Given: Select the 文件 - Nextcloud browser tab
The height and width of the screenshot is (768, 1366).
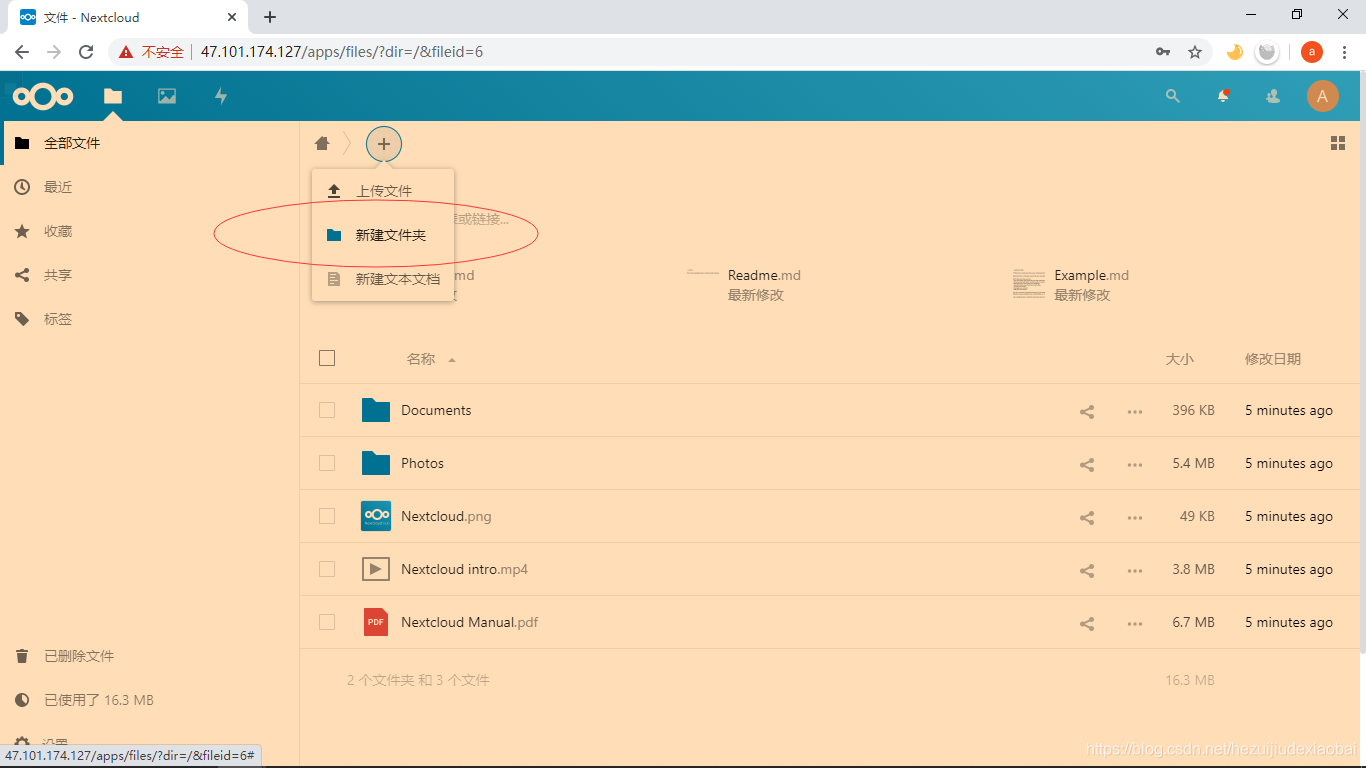Looking at the screenshot, I should 130,17.
